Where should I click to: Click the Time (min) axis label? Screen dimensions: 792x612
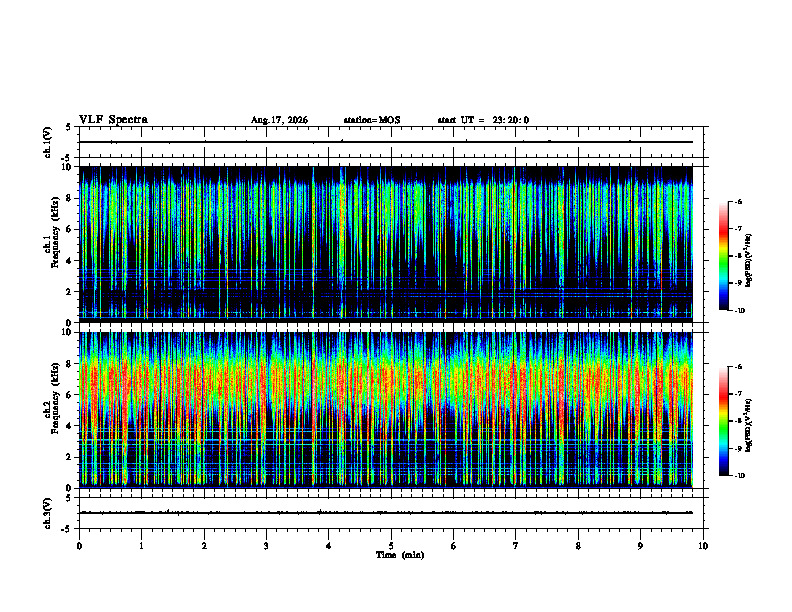coord(400,555)
